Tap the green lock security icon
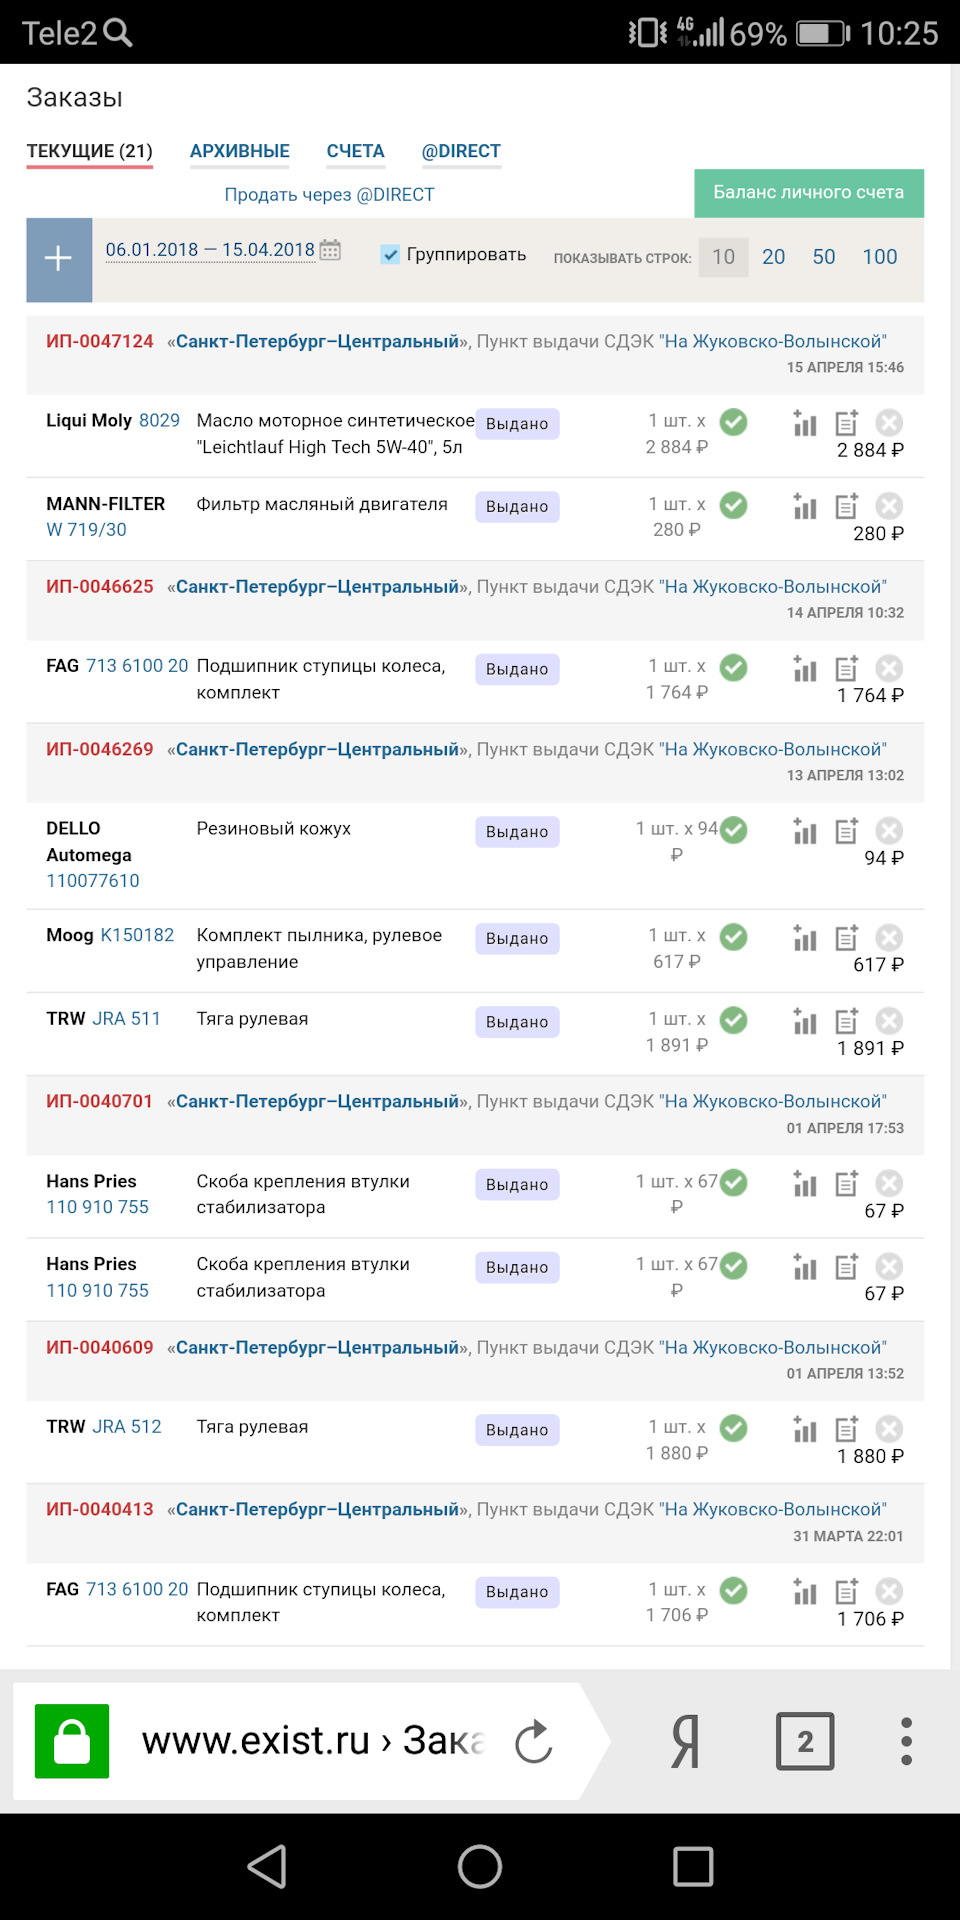The width and height of the screenshot is (960, 1920). (x=72, y=1741)
